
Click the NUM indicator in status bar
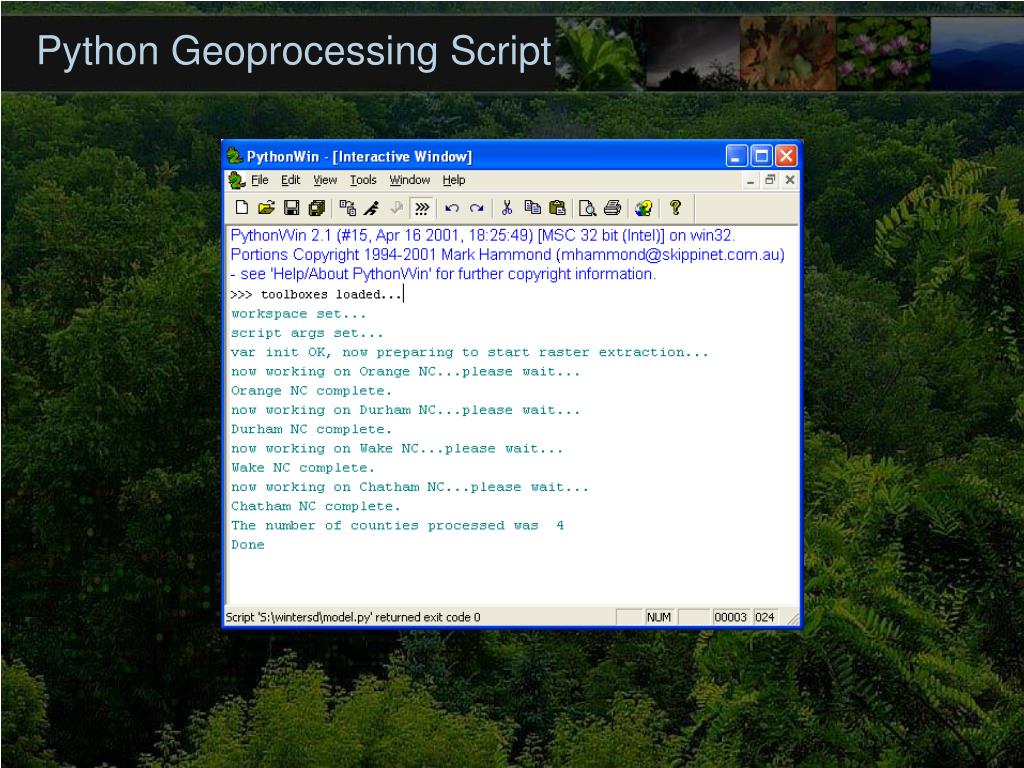(x=658, y=617)
